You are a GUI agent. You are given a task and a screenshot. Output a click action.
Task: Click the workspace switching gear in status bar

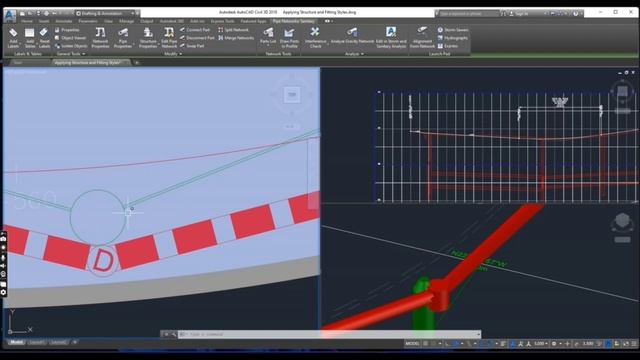pos(554,344)
